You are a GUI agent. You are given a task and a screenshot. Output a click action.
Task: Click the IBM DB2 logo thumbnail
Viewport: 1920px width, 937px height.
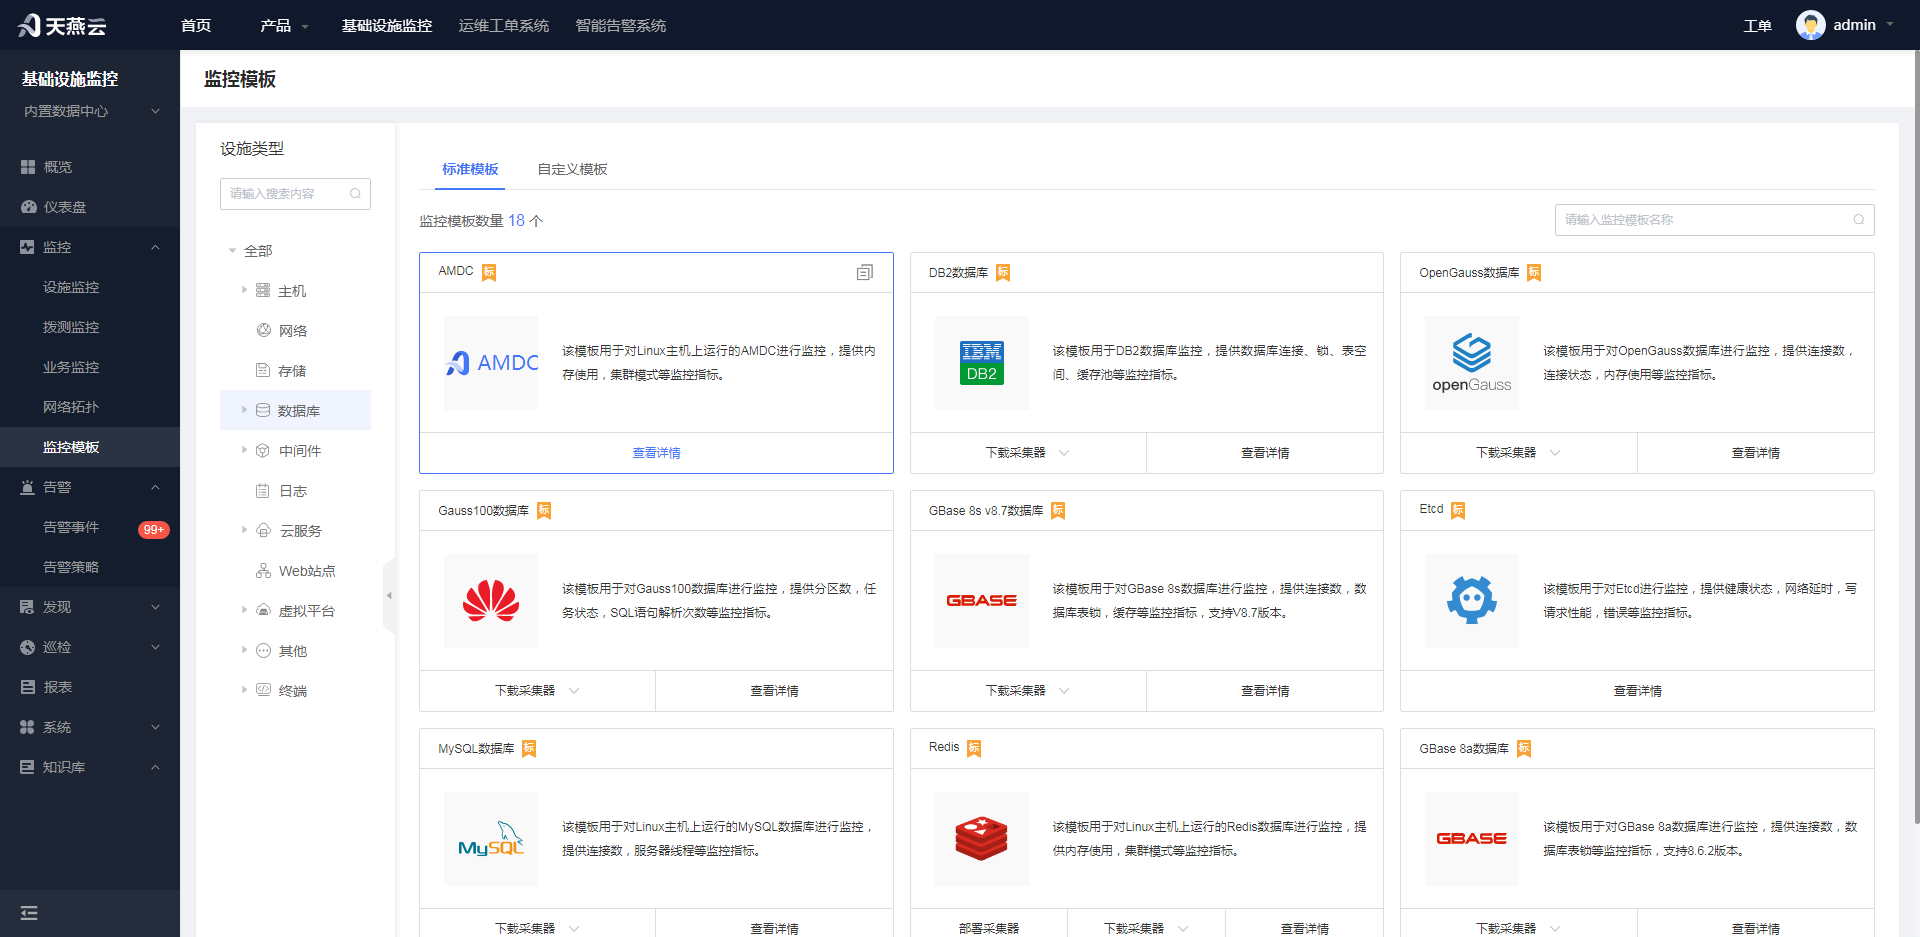[x=982, y=363]
